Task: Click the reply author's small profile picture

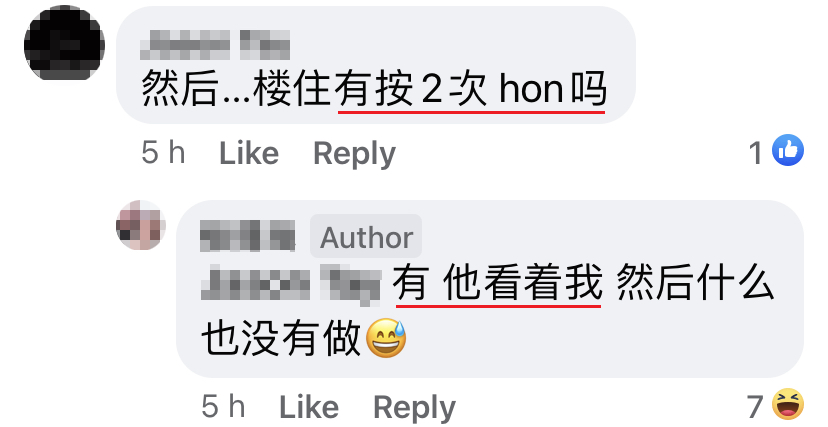Action: [x=141, y=225]
